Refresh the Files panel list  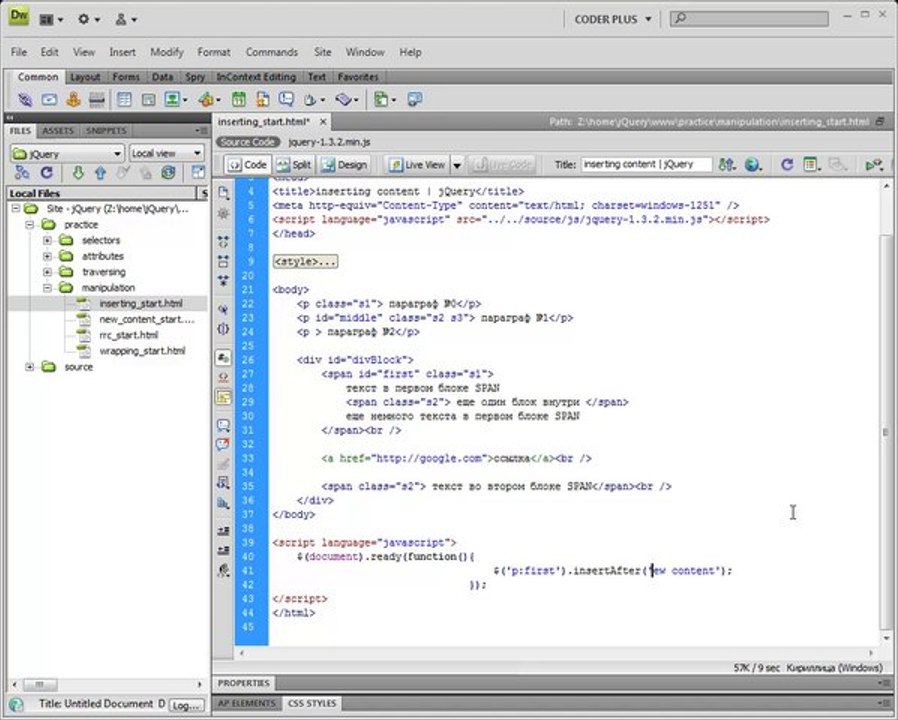[x=46, y=172]
